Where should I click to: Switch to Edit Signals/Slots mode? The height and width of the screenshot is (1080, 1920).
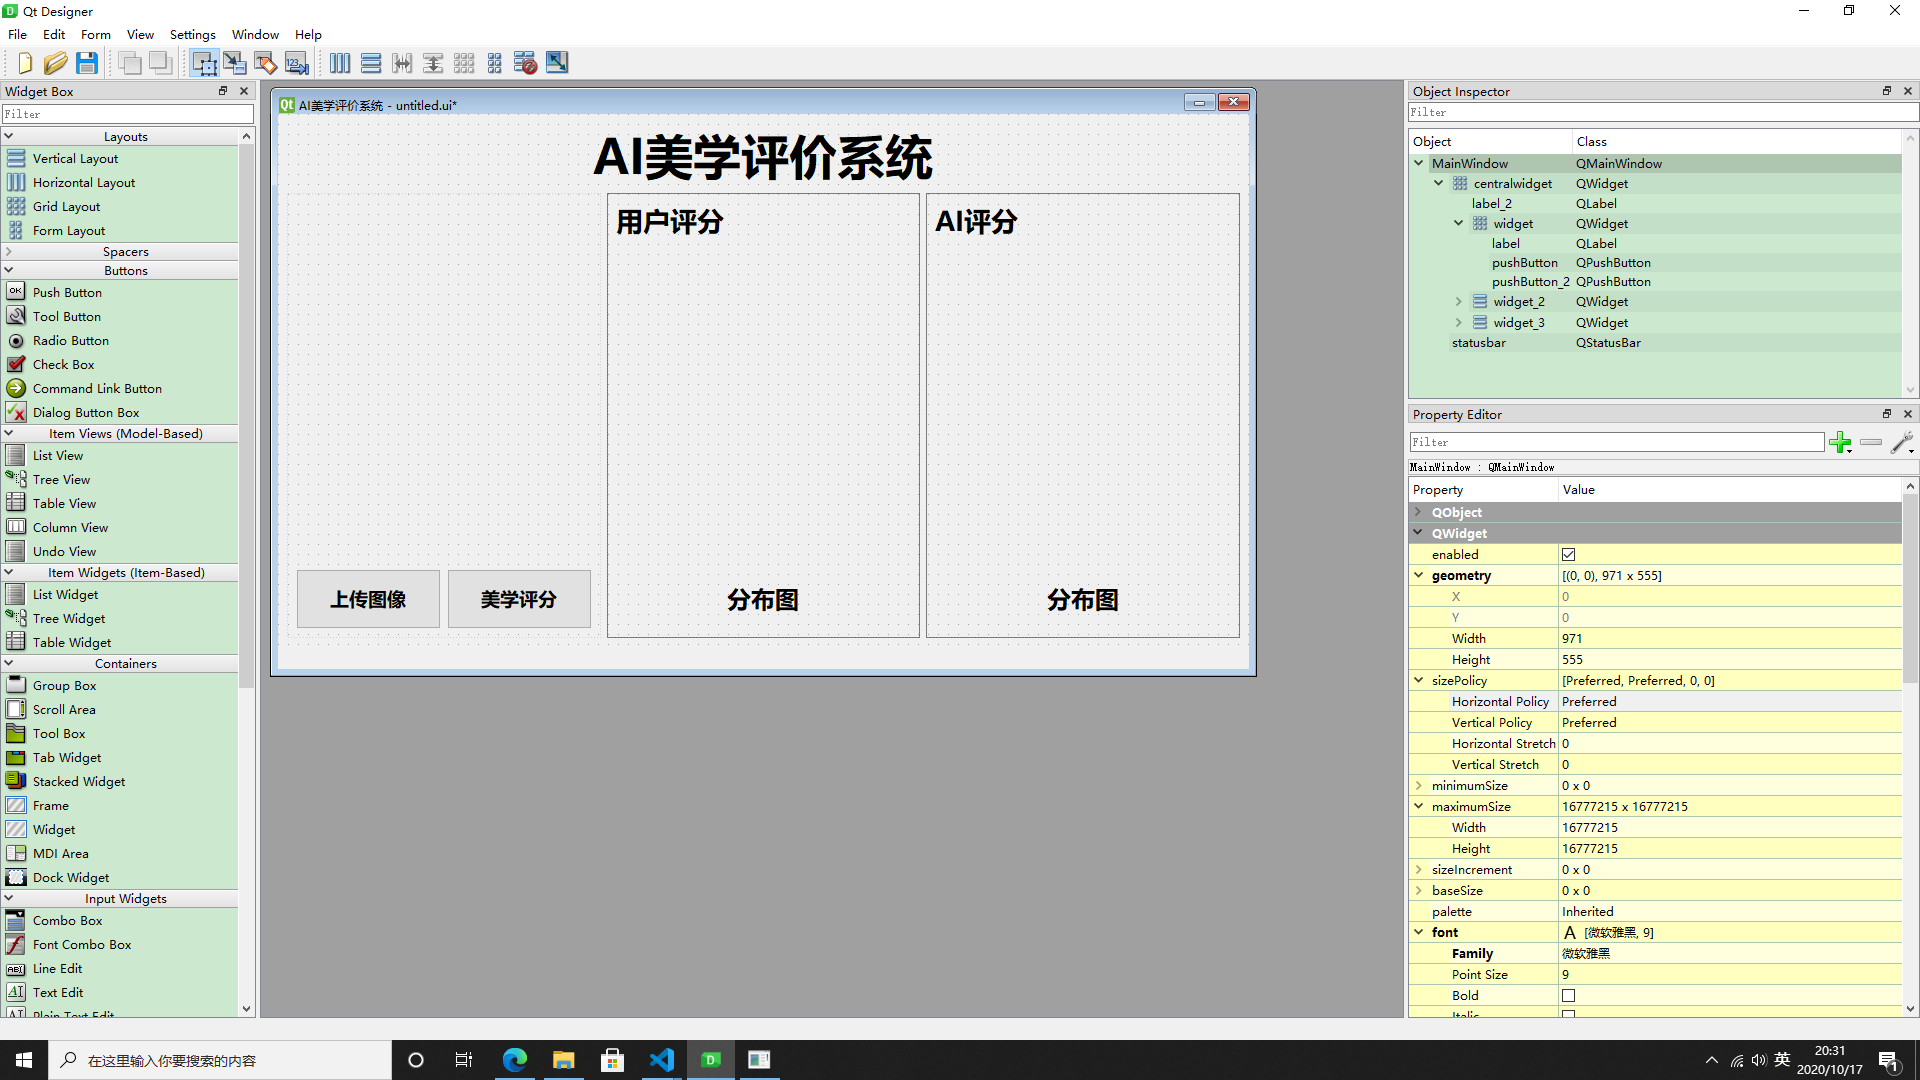coord(235,63)
